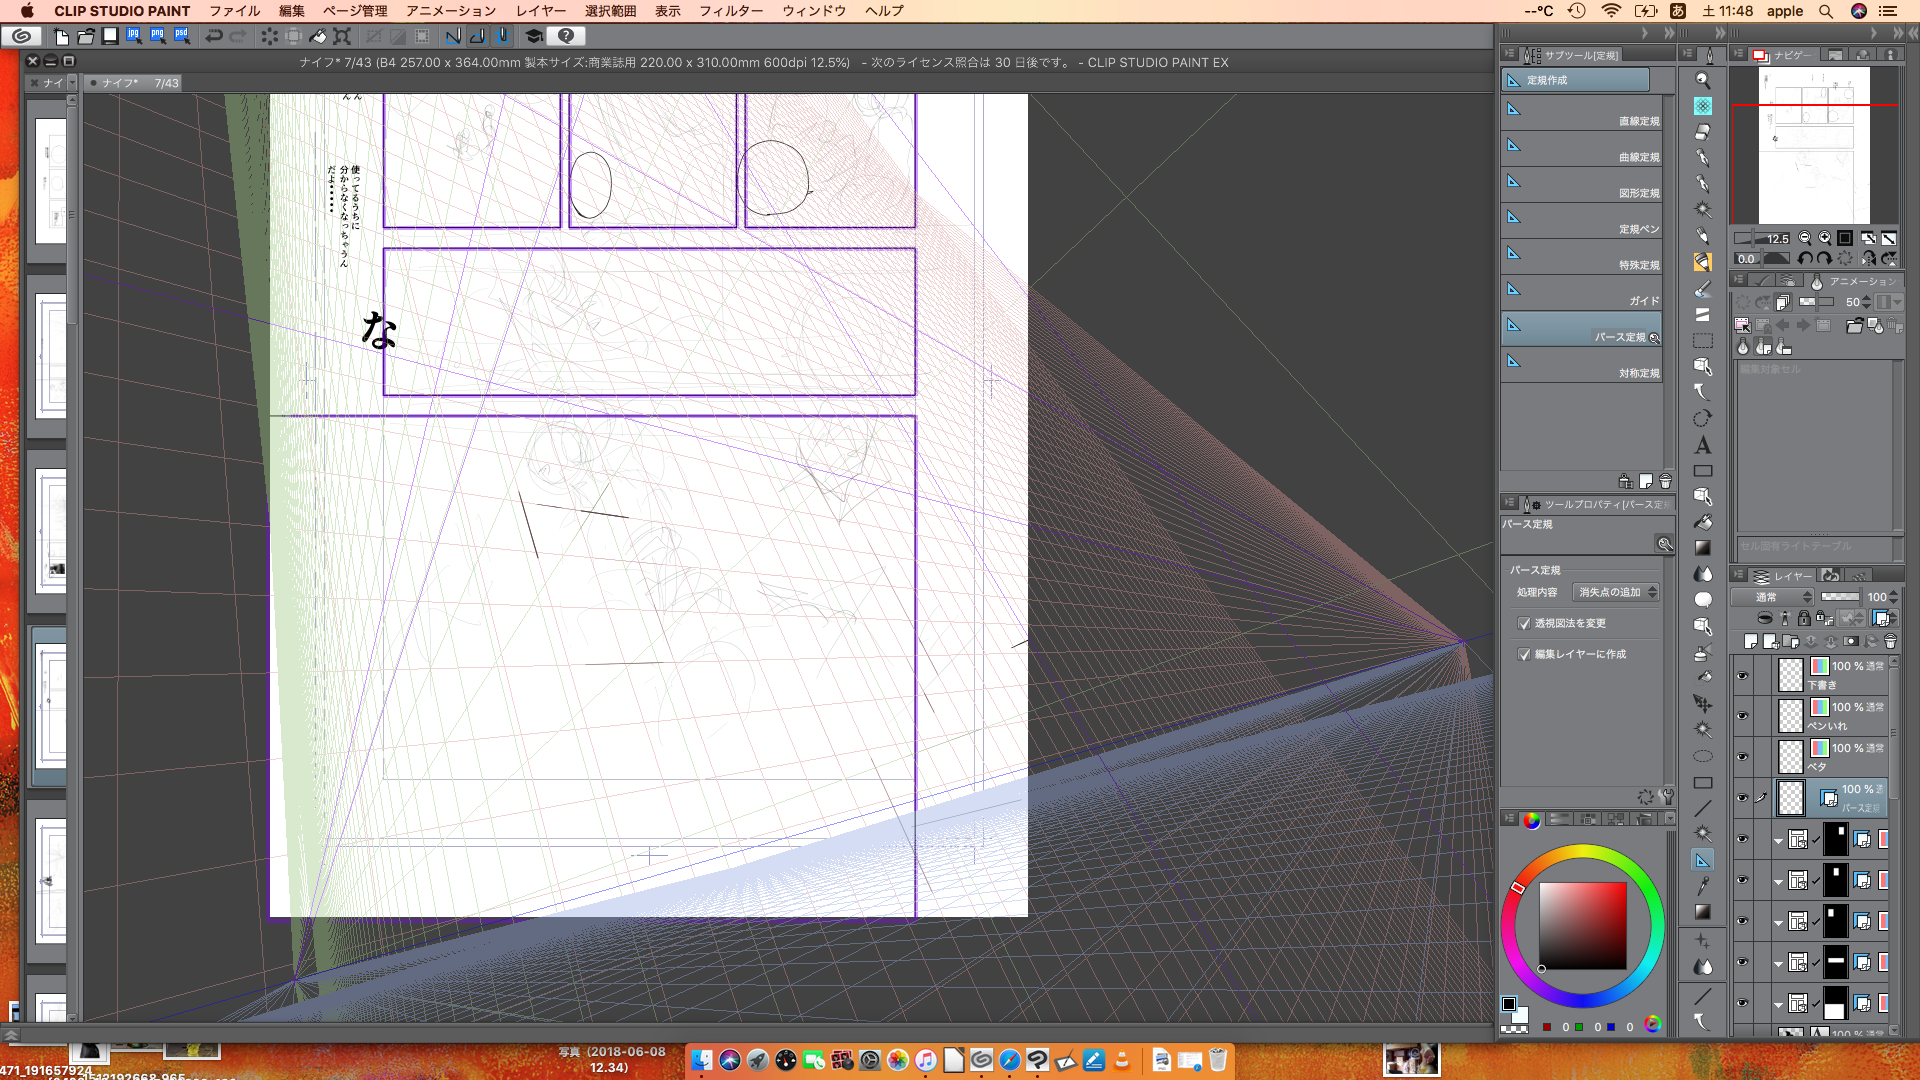Hide the 下書き layer via its eye icon
Screen dimensions: 1920x1080
1742,675
